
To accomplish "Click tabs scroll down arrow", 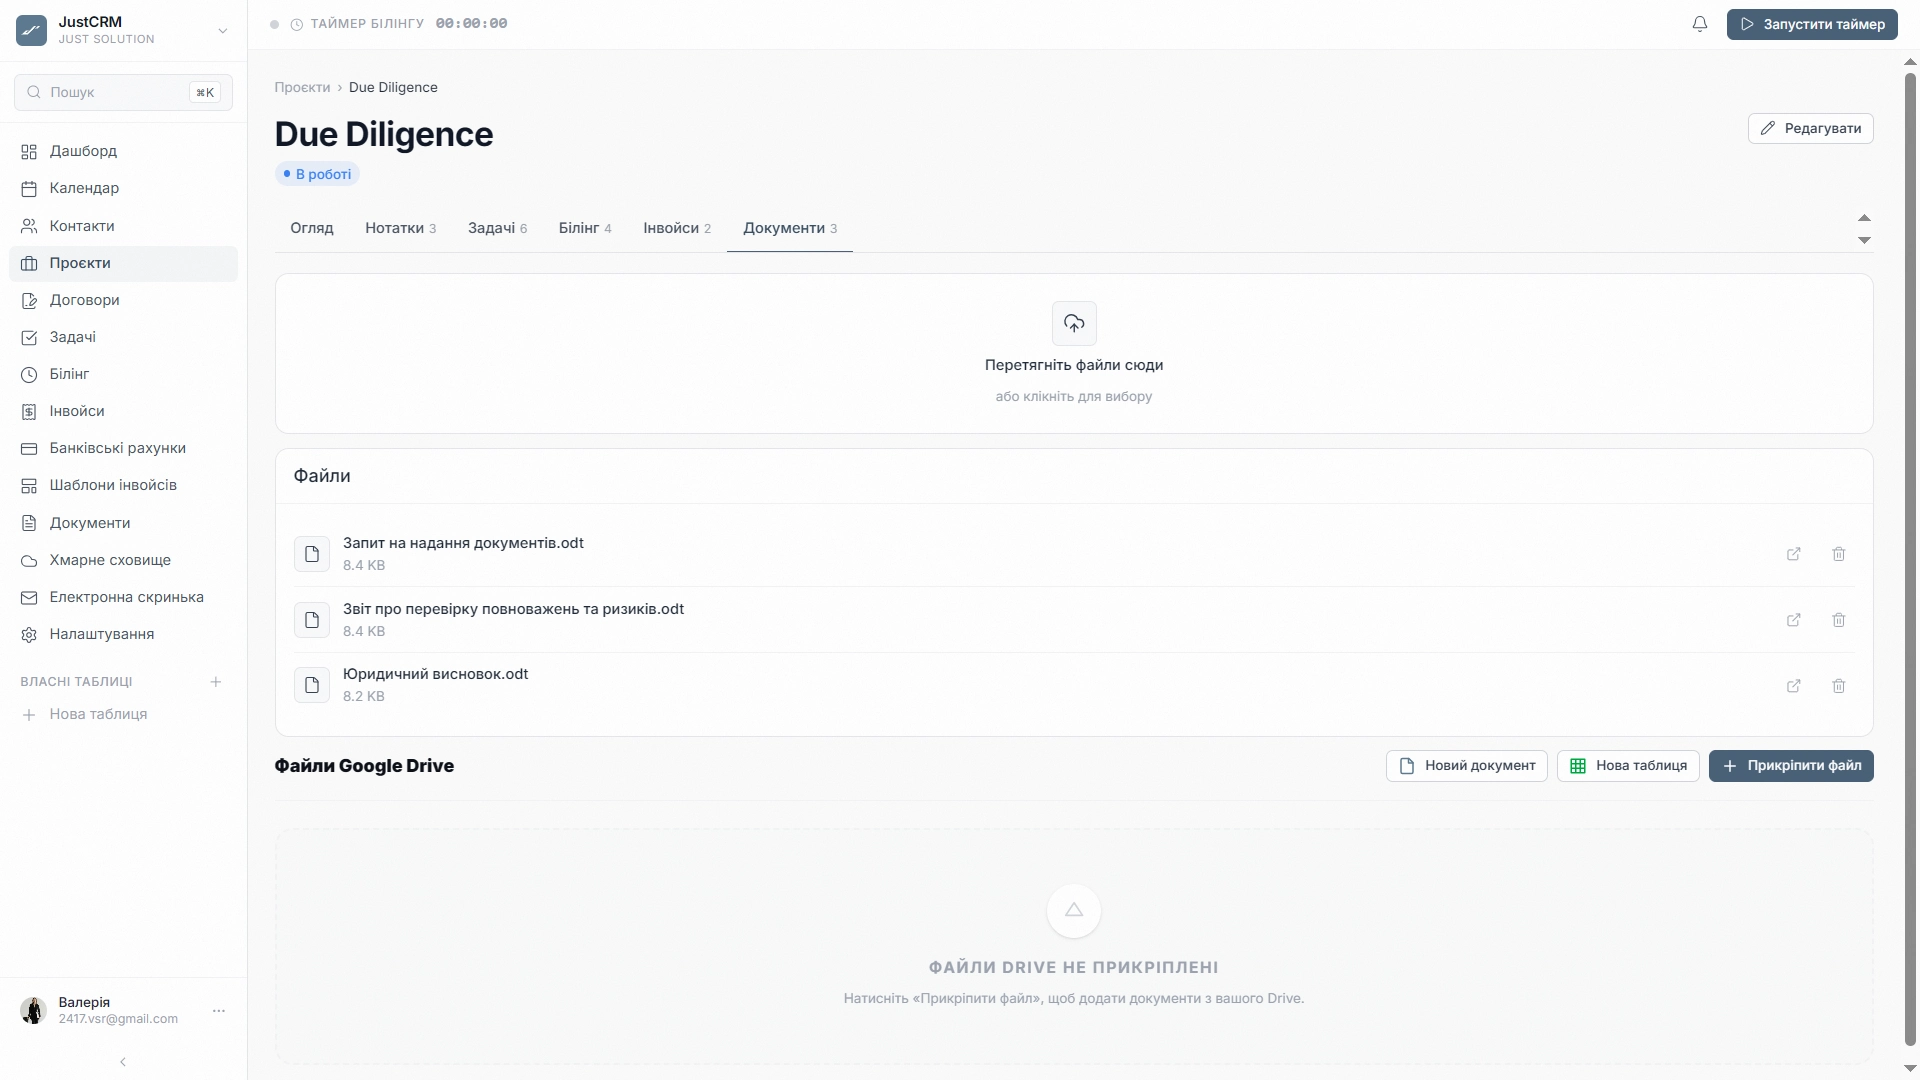I will [1864, 240].
